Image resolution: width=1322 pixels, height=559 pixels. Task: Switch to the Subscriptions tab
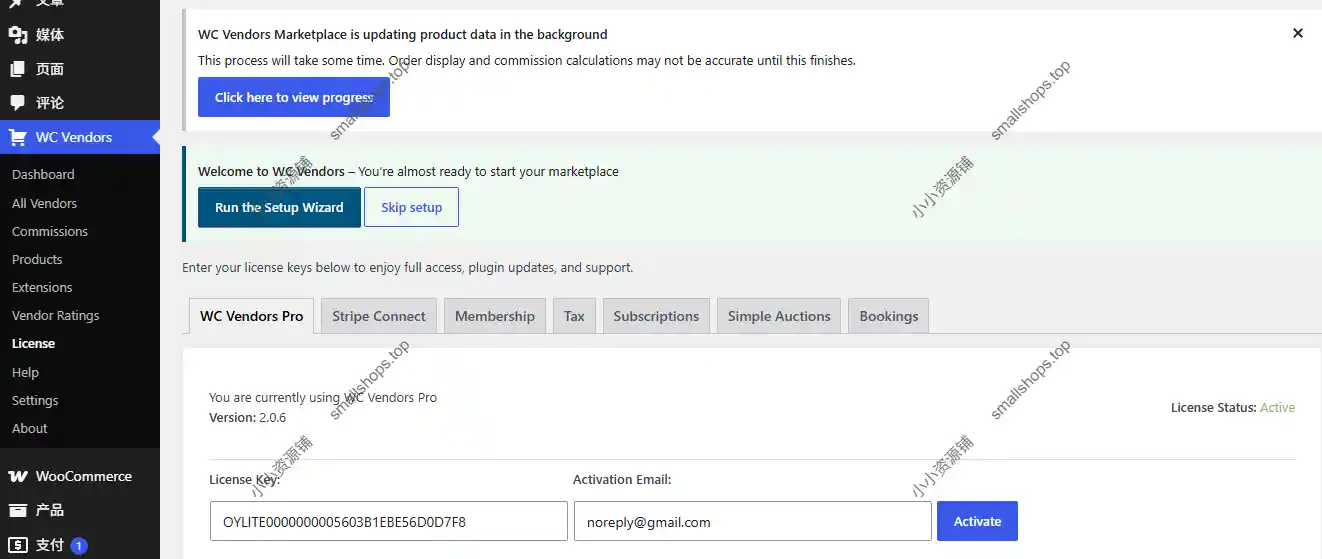click(656, 316)
